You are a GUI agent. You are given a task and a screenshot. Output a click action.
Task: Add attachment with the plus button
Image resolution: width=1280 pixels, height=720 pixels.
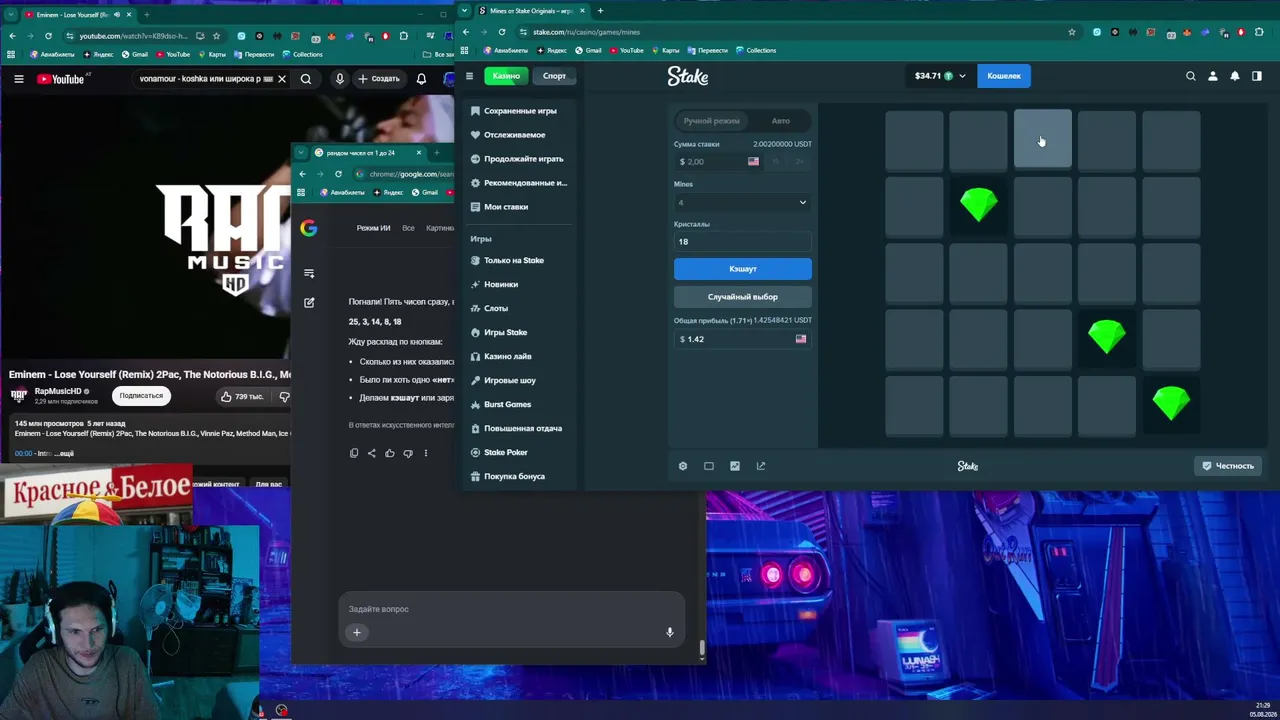[x=357, y=632]
